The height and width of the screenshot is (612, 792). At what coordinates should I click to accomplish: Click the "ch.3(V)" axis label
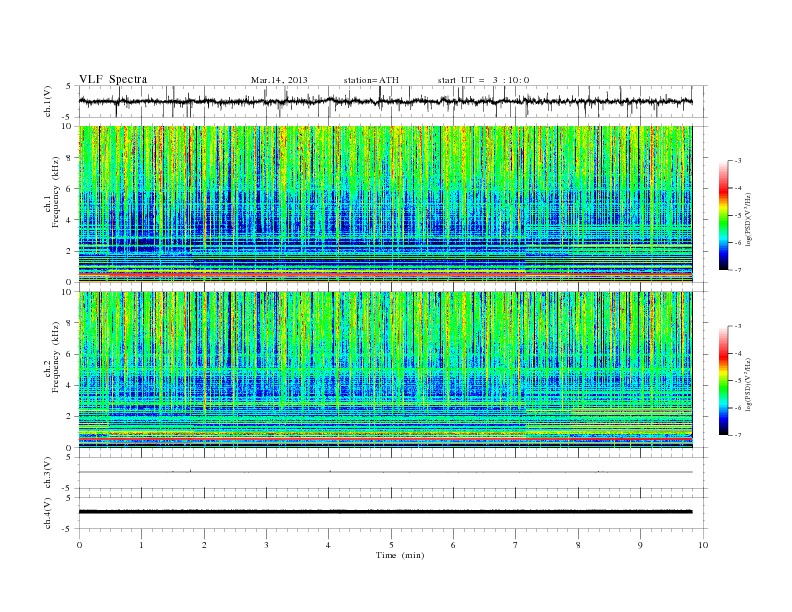pos(48,473)
